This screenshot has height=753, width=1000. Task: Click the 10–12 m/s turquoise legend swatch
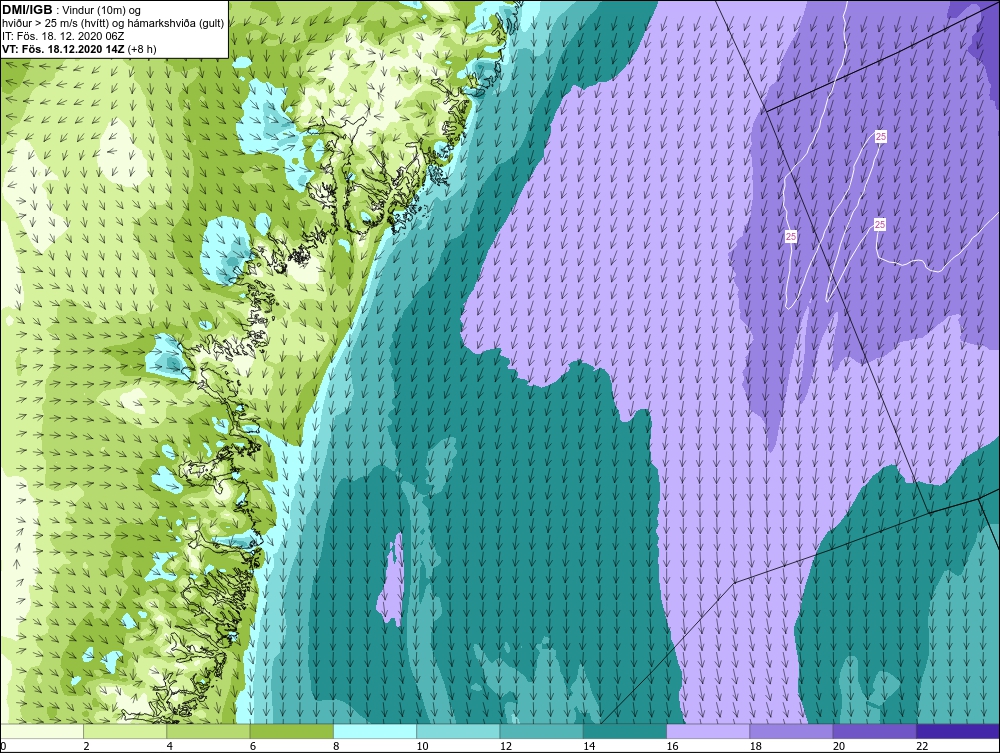[458, 731]
